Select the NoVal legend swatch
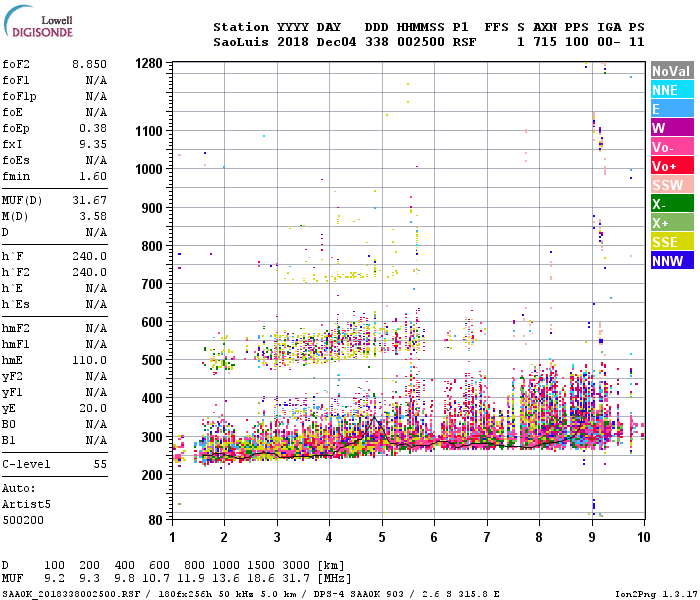This screenshot has height=600, width=700. (x=672, y=71)
